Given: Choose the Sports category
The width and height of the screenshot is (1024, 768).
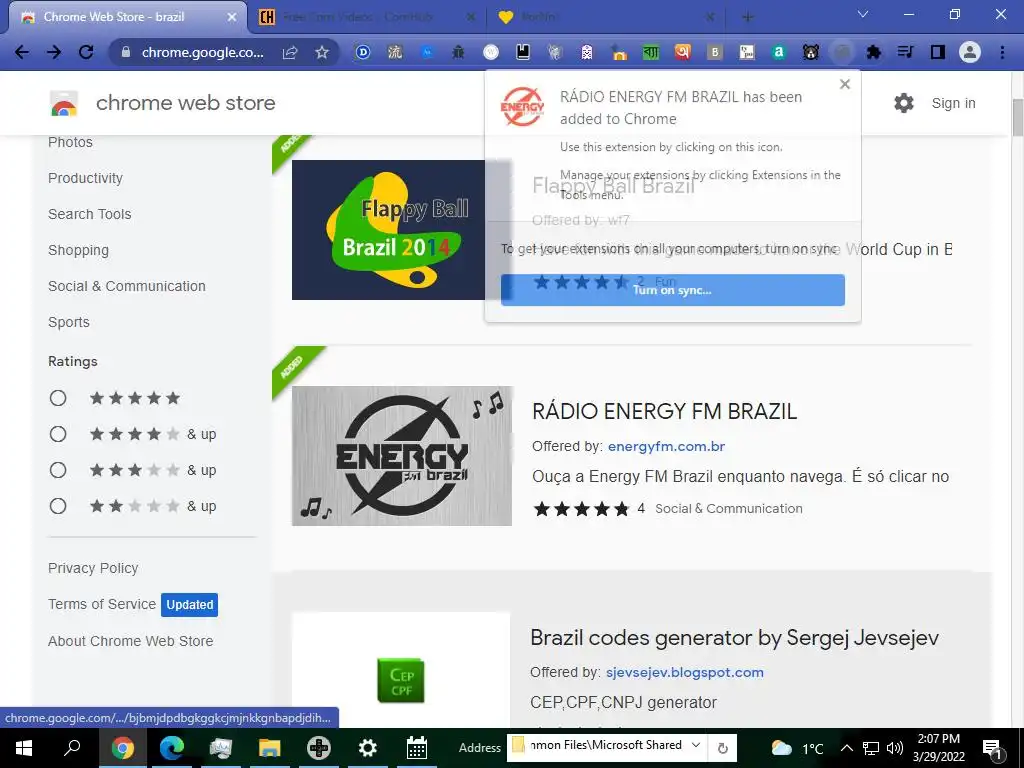Looking at the screenshot, I should [x=69, y=322].
